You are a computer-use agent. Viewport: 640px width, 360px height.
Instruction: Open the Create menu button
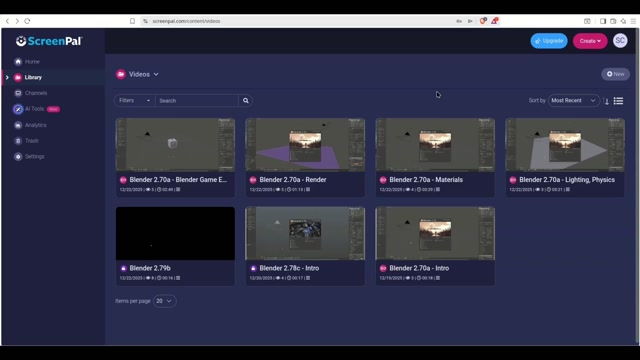click(x=590, y=41)
